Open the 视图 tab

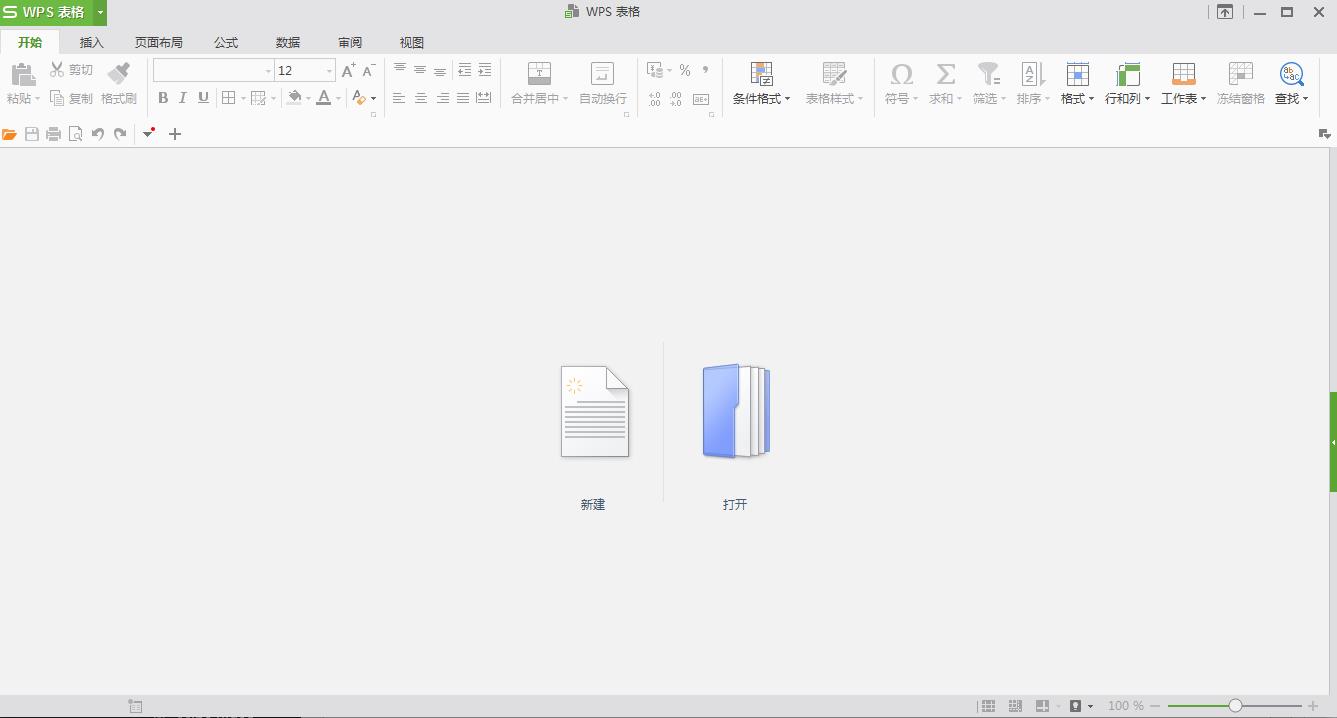412,42
